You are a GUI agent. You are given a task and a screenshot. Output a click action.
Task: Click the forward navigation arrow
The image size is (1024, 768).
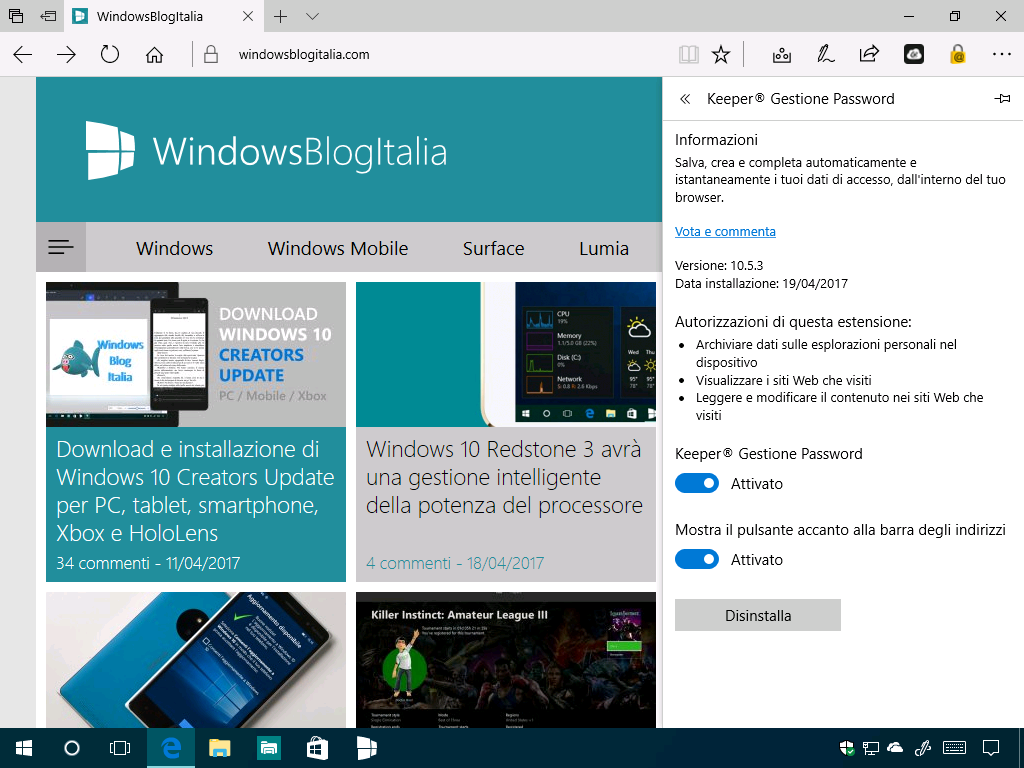point(66,54)
